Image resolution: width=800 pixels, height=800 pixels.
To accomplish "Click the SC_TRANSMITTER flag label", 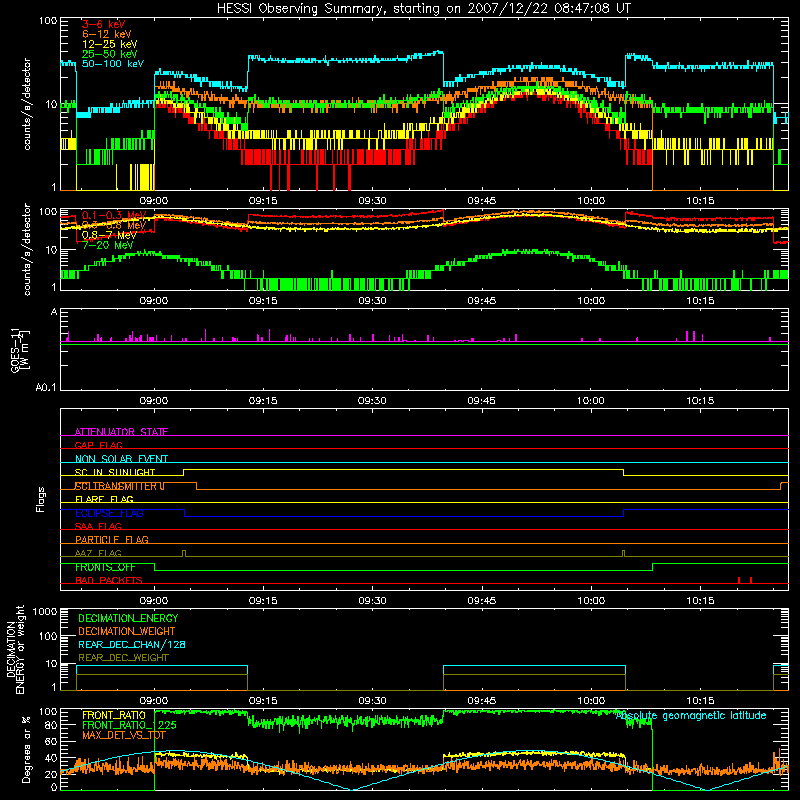I will click(119, 486).
